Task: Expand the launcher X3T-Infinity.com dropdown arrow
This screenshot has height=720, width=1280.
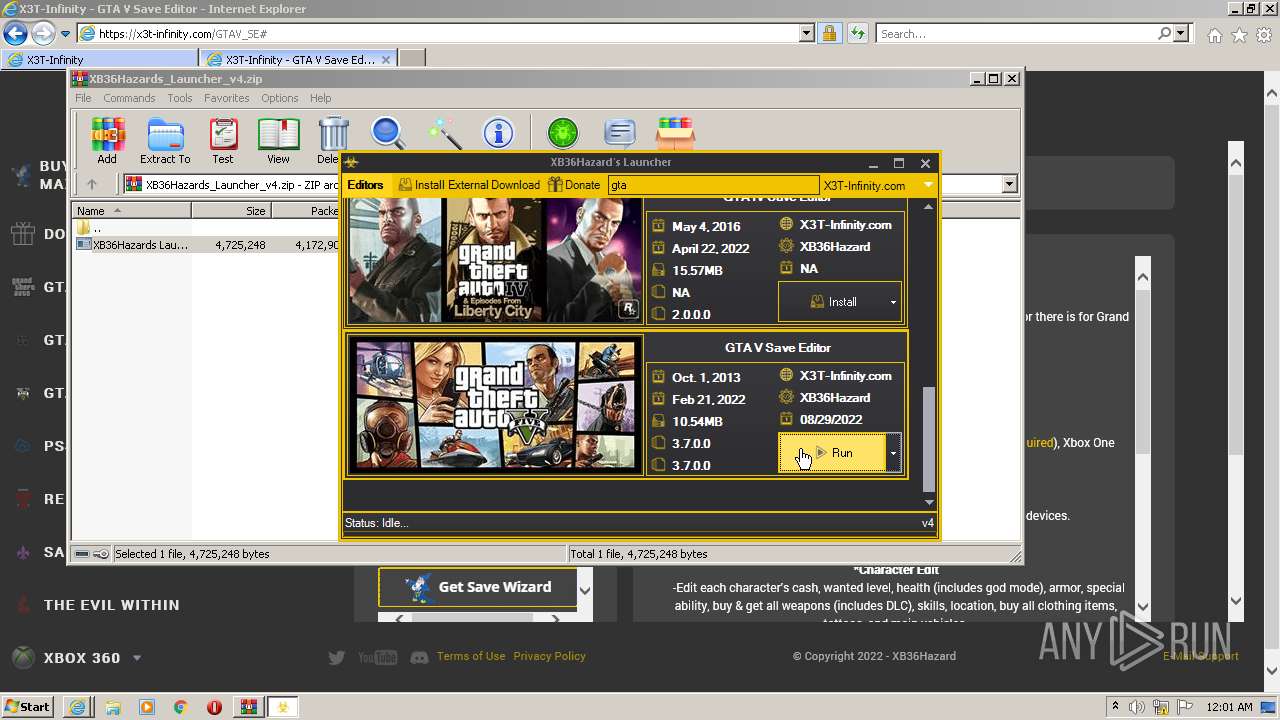Action: [928, 185]
